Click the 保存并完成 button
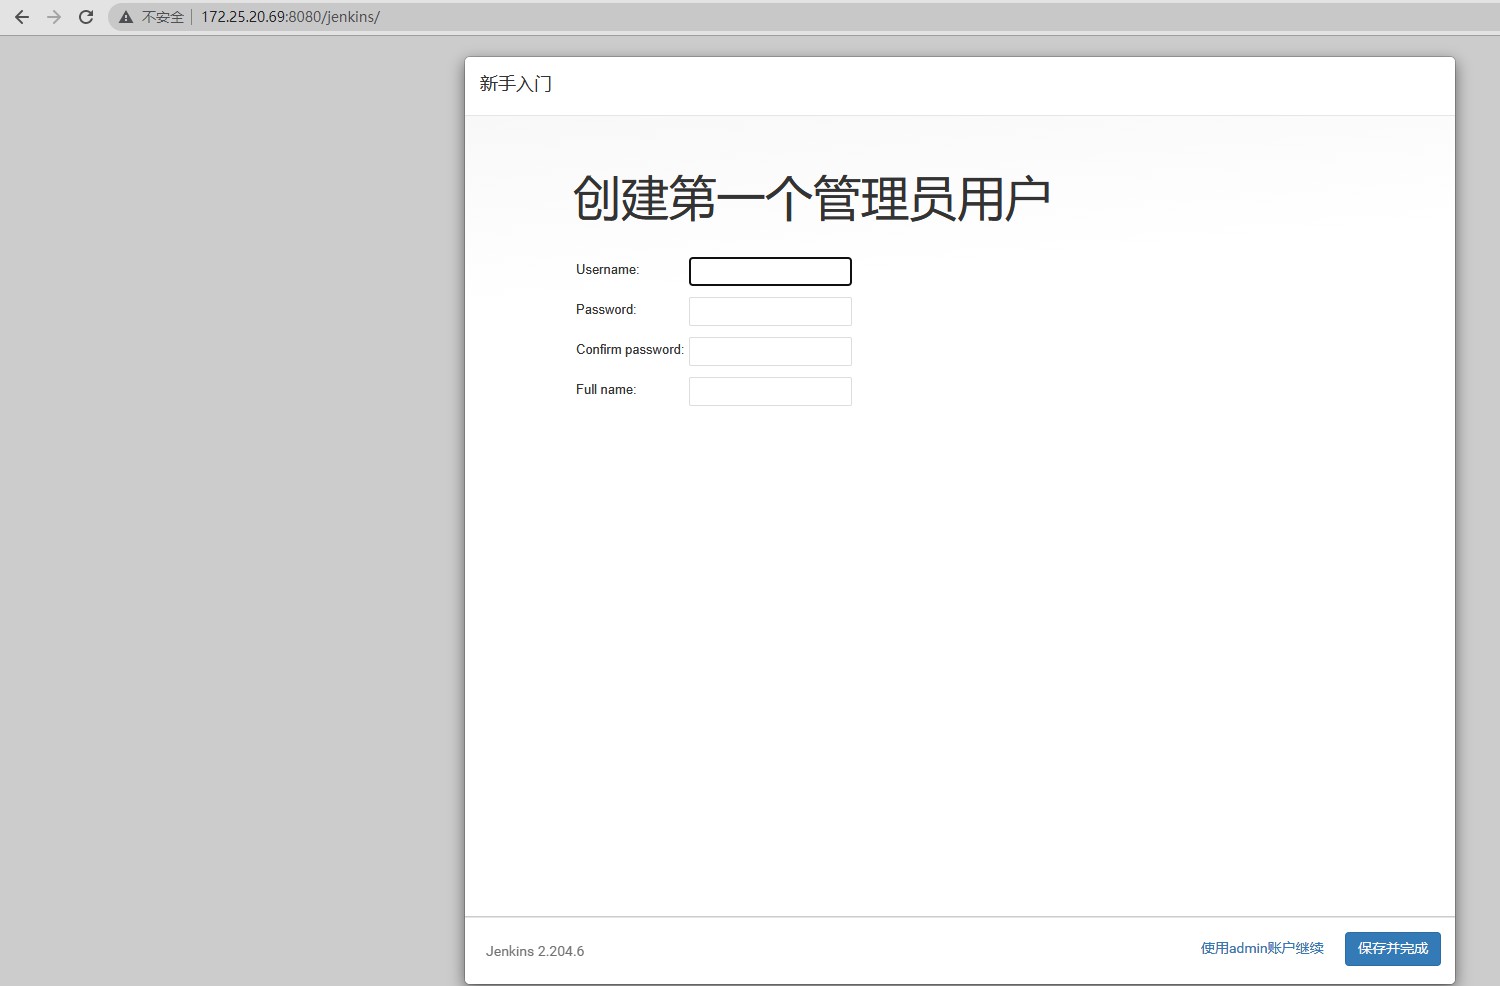This screenshot has height=986, width=1500. [x=1393, y=949]
